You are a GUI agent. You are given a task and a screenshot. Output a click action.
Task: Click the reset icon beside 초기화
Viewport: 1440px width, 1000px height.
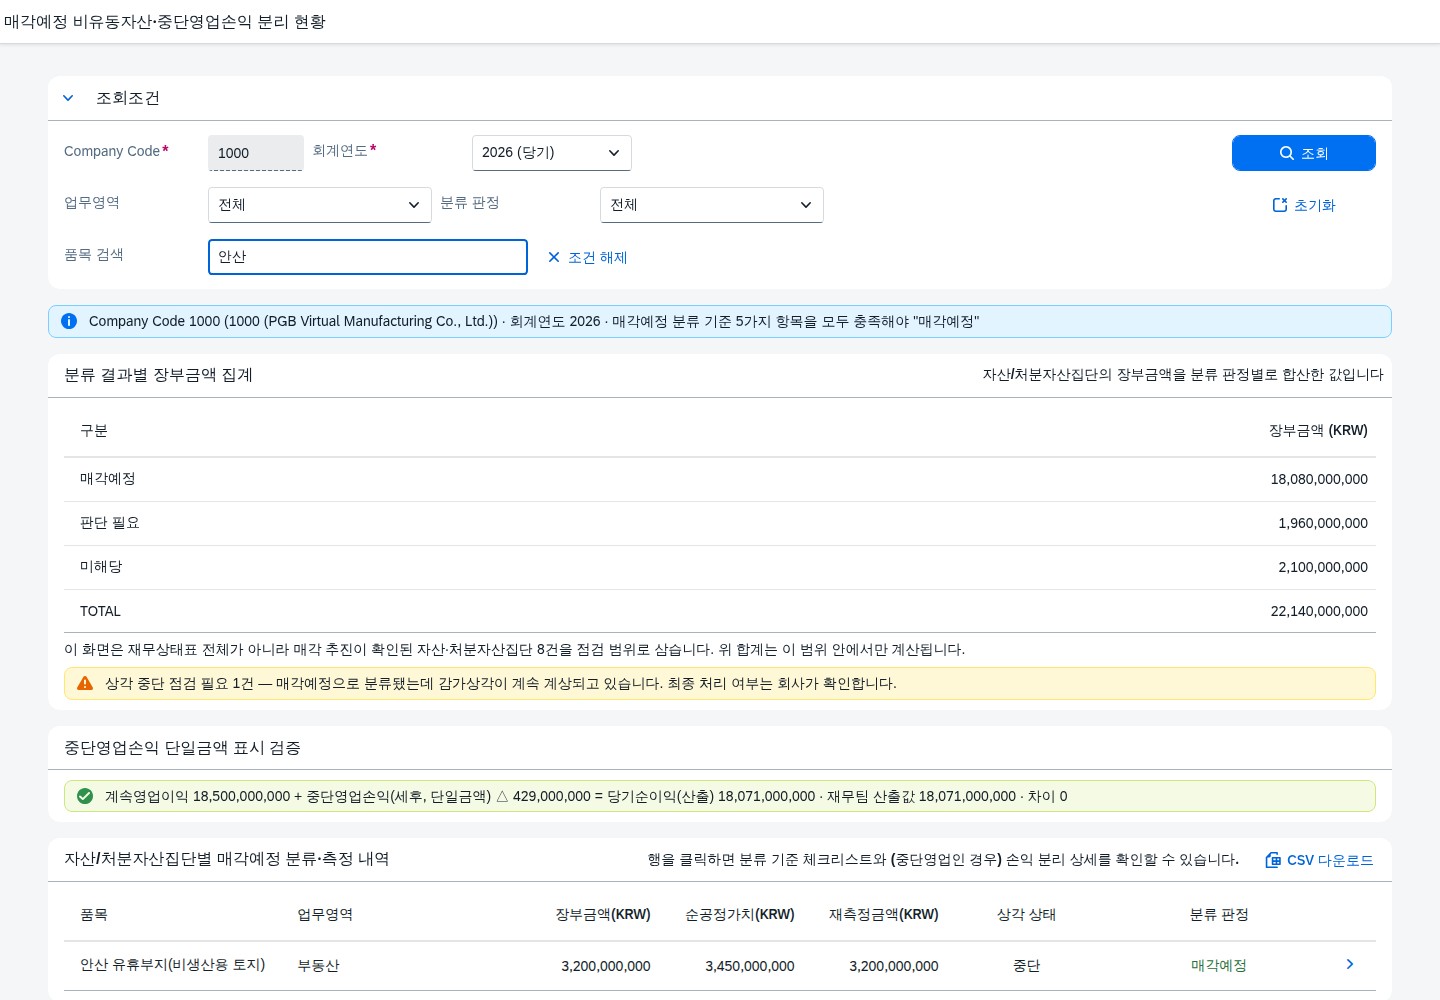click(x=1279, y=205)
